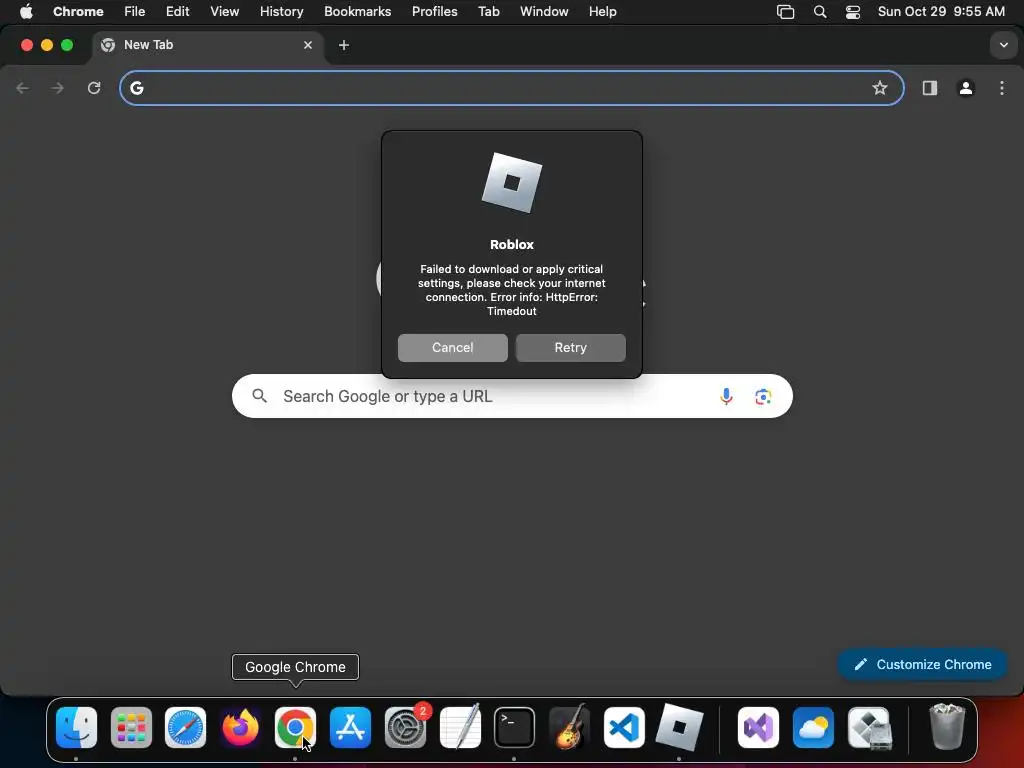Open Terminal from the Dock

pyautogui.click(x=515, y=727)
